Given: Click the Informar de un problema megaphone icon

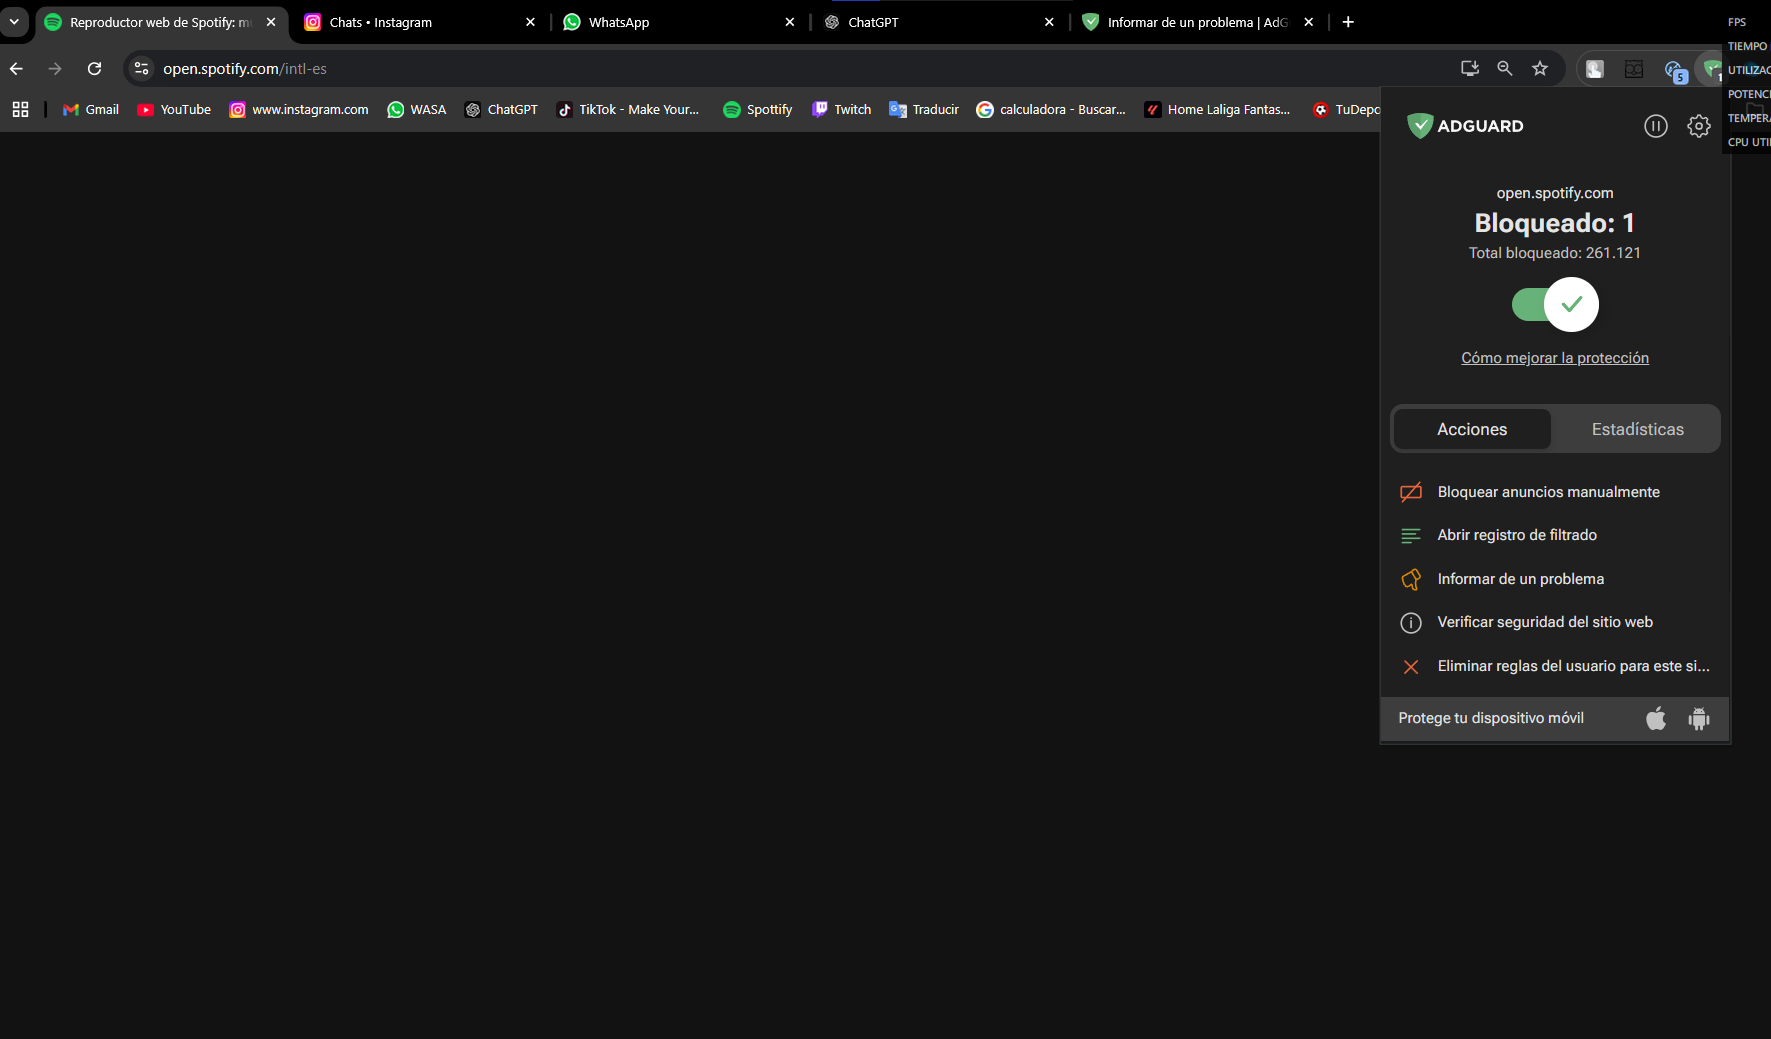Looking at the screenshot, I should 1412,579.
